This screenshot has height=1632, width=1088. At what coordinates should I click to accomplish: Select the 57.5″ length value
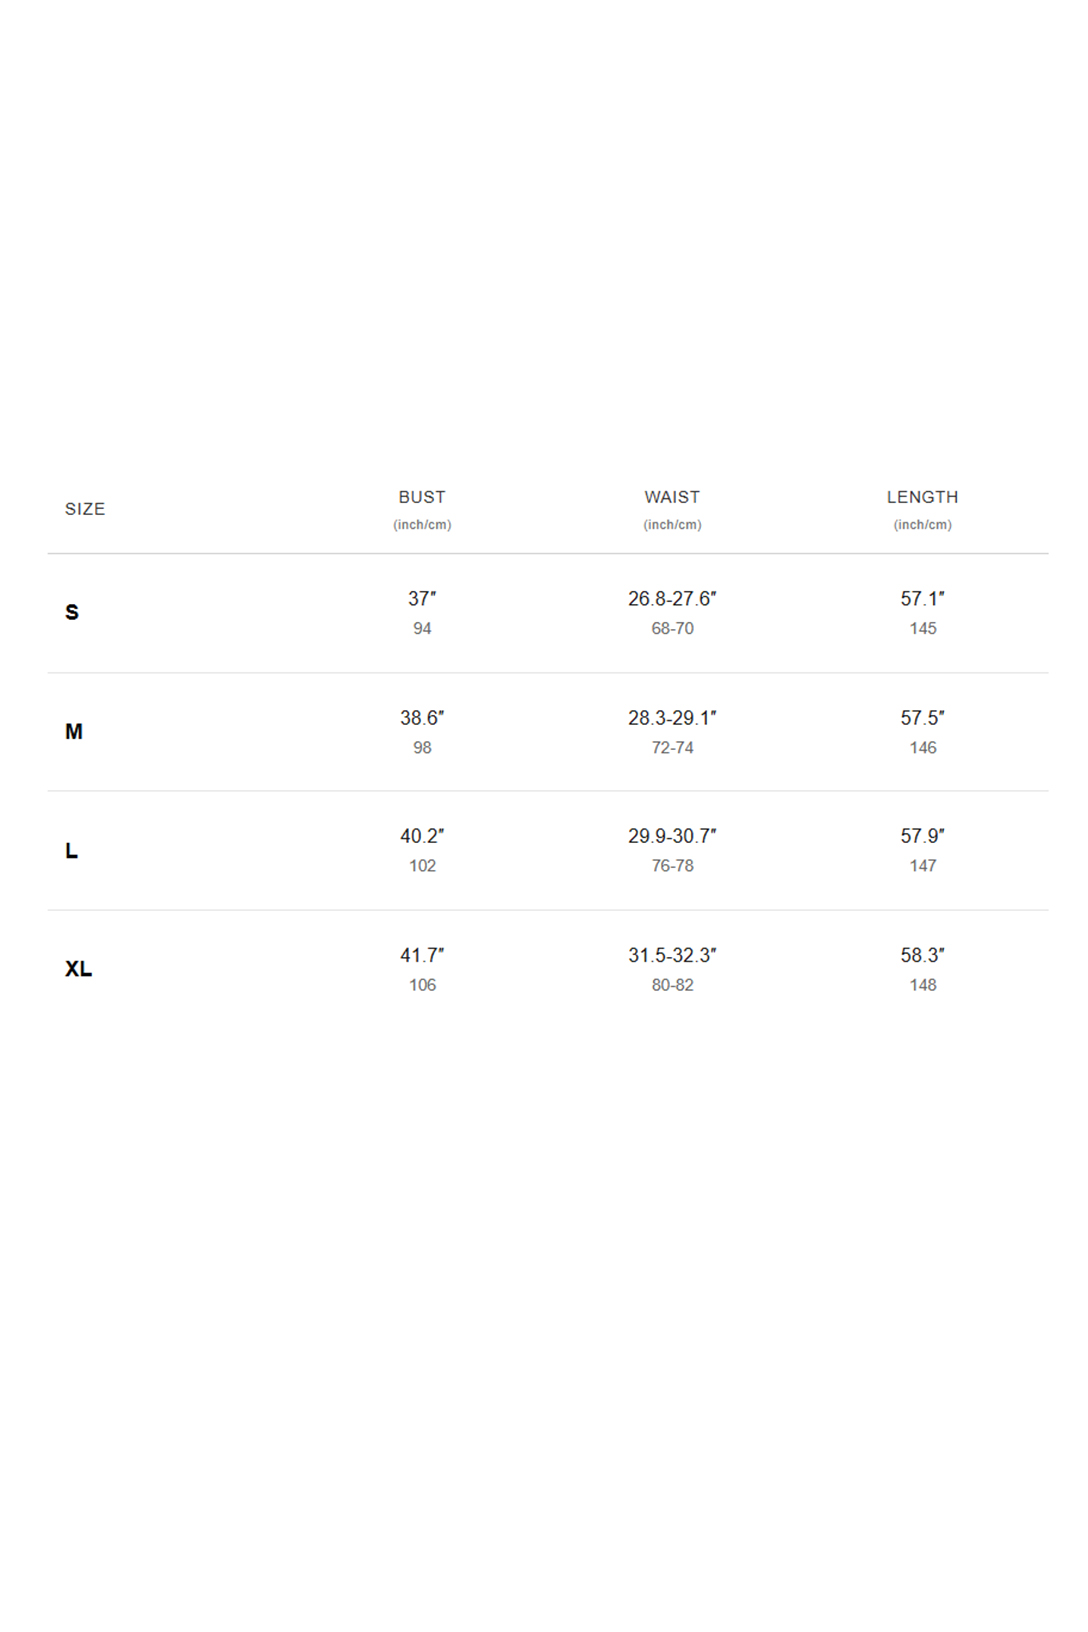[922, 717]
